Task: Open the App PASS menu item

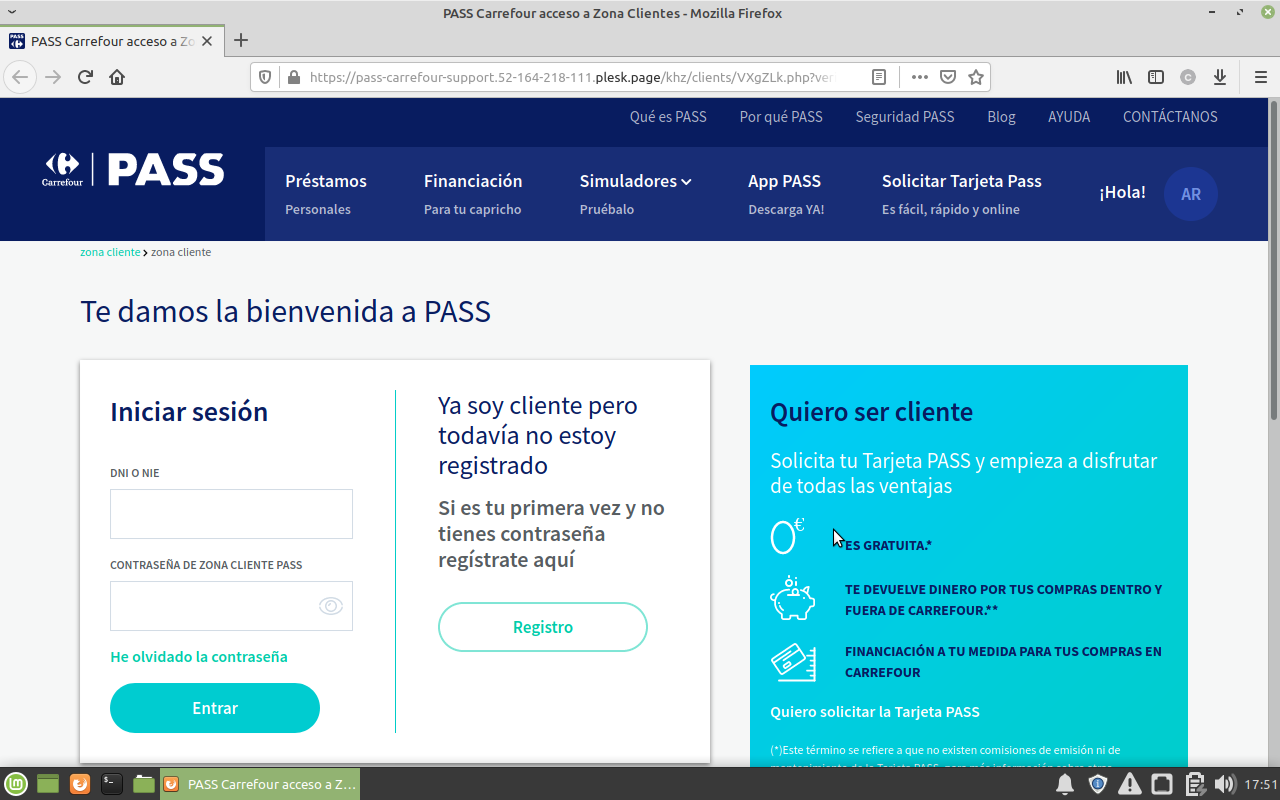Action: coord(786,194)
